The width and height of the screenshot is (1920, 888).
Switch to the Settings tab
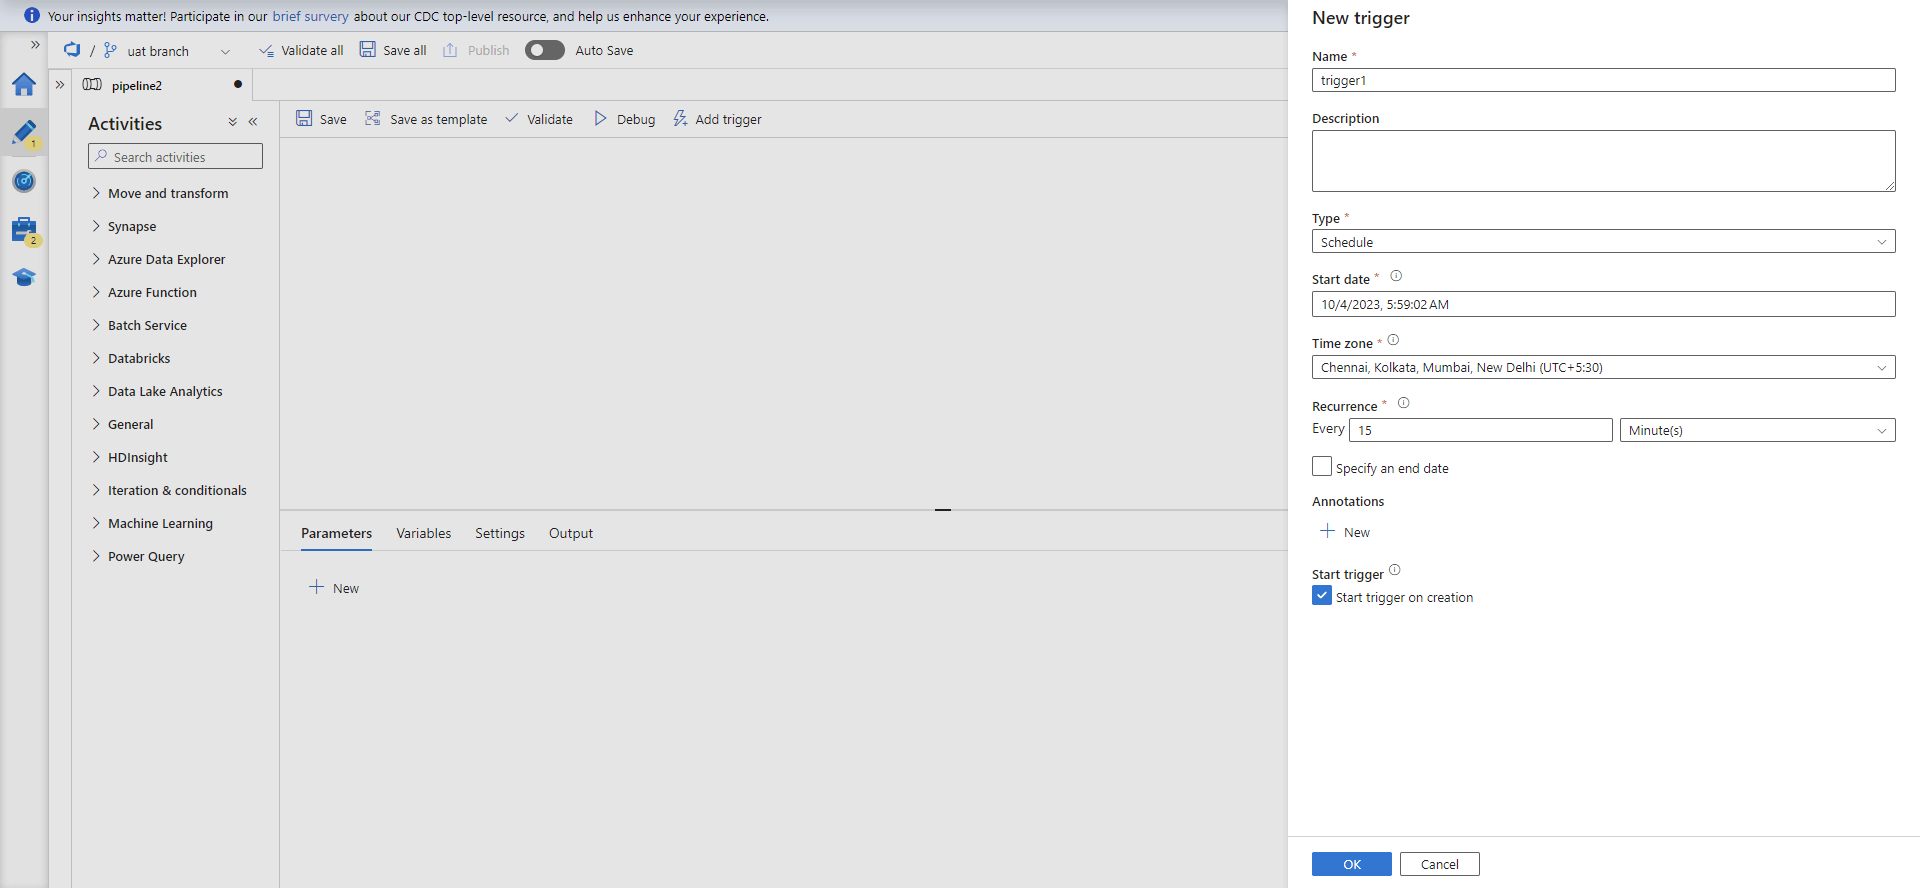(x=499, y=533)
